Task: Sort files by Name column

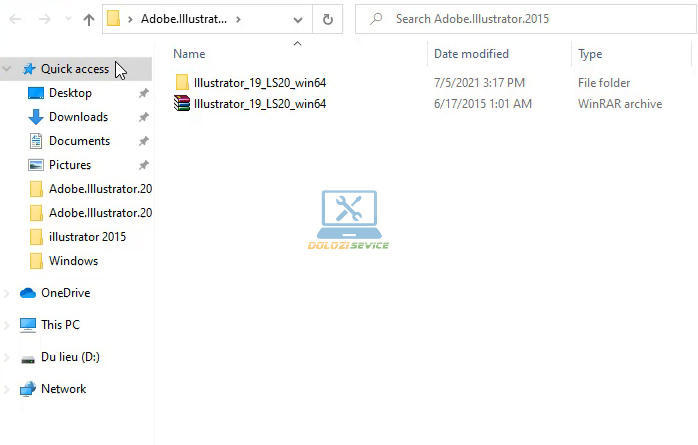Action: coord(189,54)
